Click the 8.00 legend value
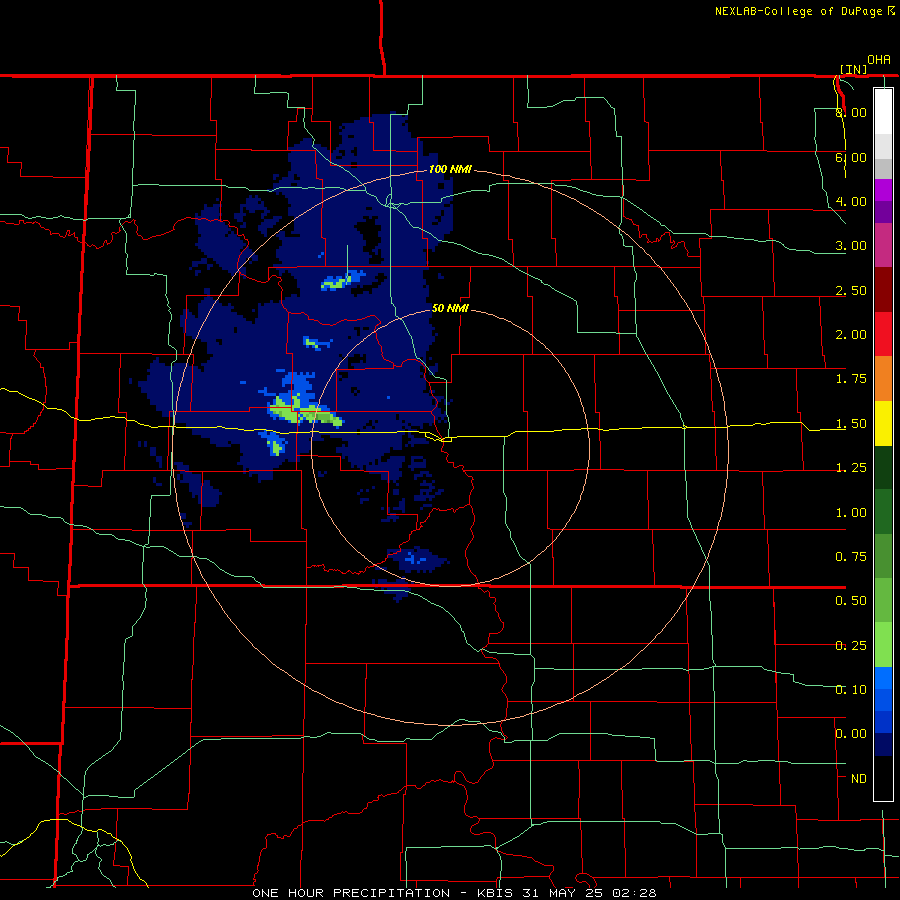Image resolution: width=900 pixels, height=900 pixels. click(851, 112)
